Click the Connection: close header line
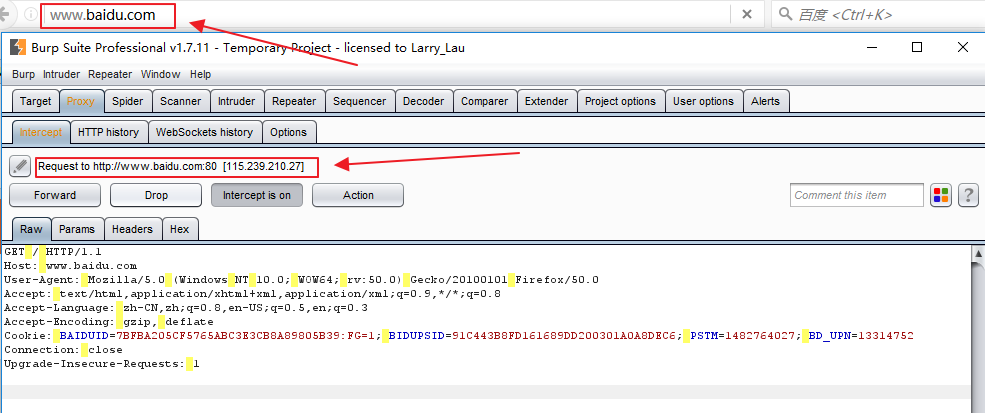Screen dimensions: 985x413 click(63, 350)
